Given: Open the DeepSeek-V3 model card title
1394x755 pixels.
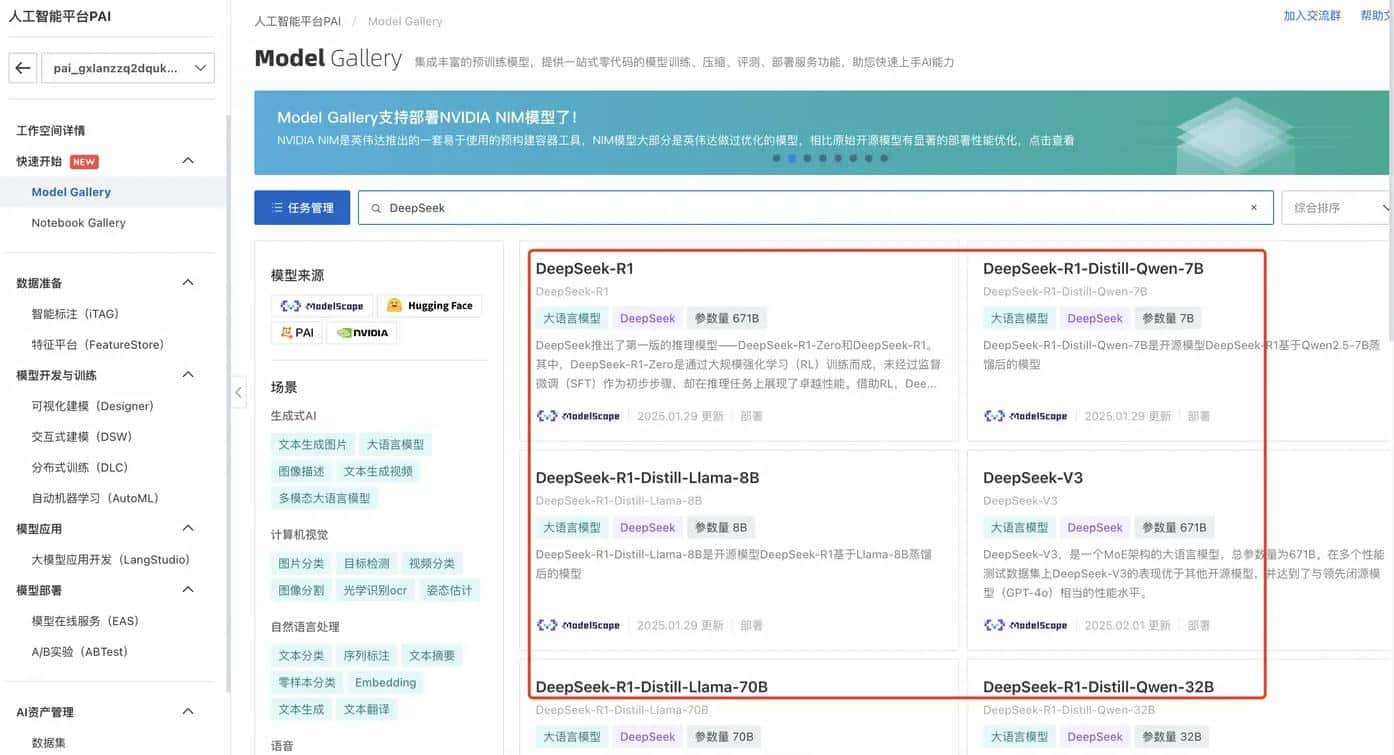Looking at the screenshot, I should point(1033,478).
